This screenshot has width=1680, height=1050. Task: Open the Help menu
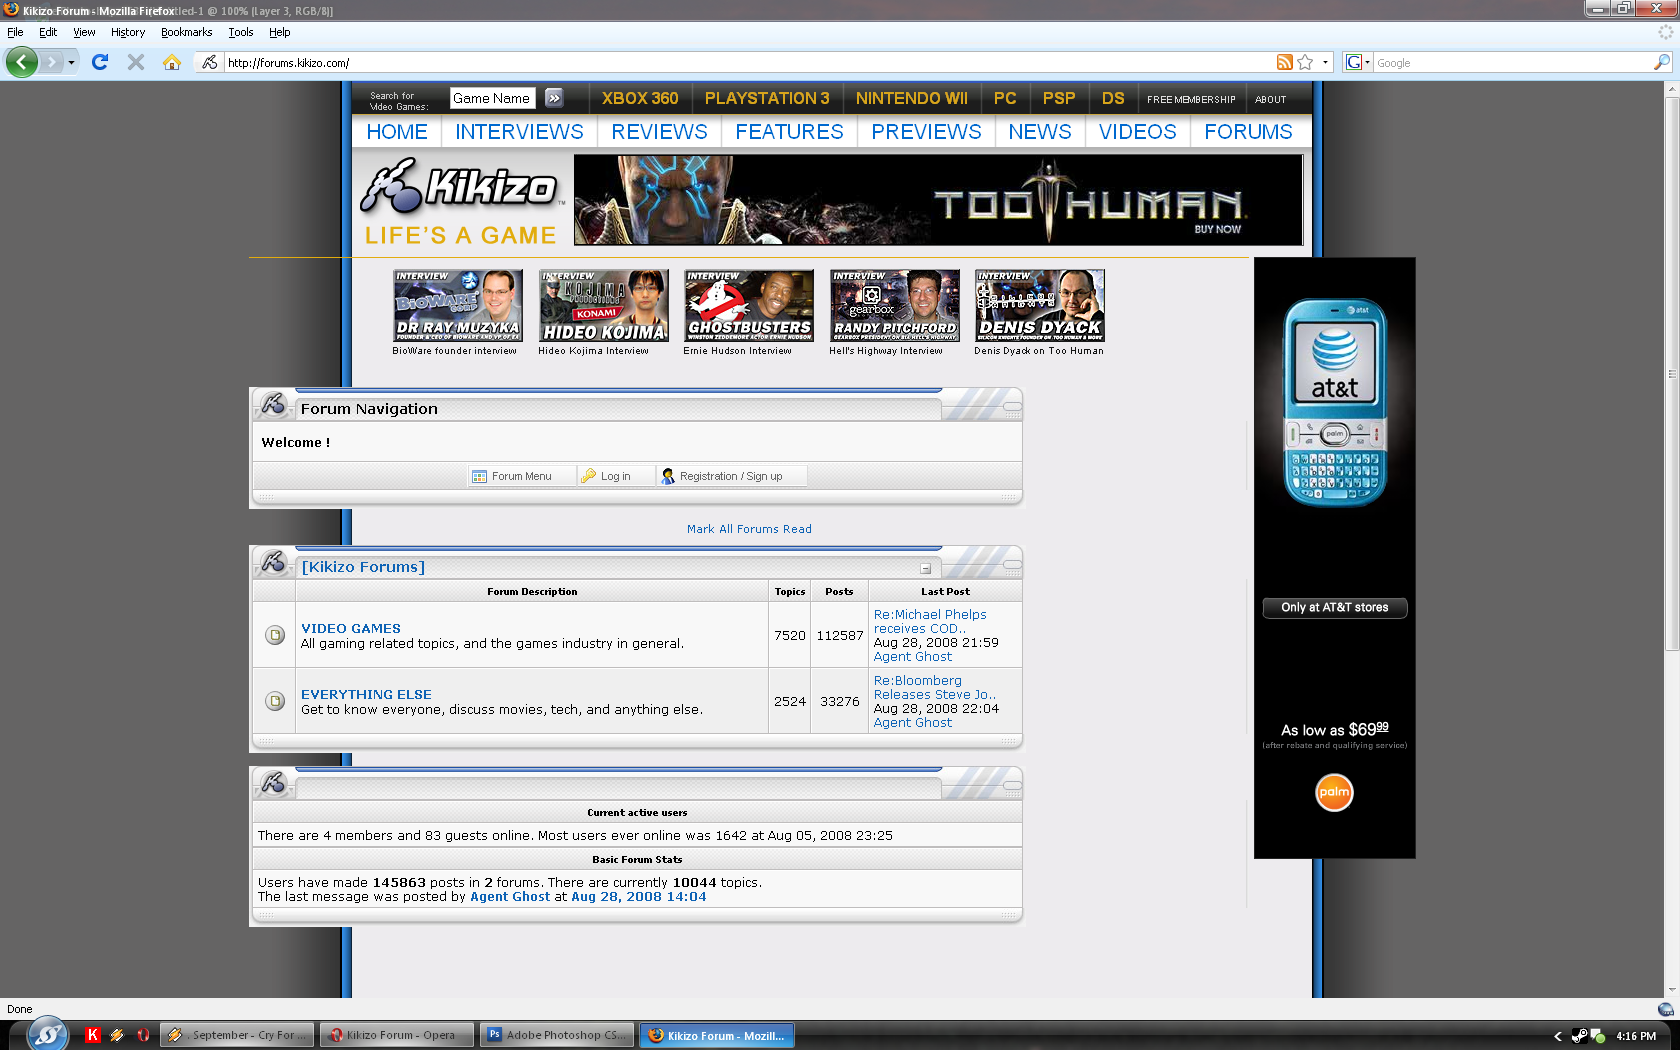(x=280, y=32)
